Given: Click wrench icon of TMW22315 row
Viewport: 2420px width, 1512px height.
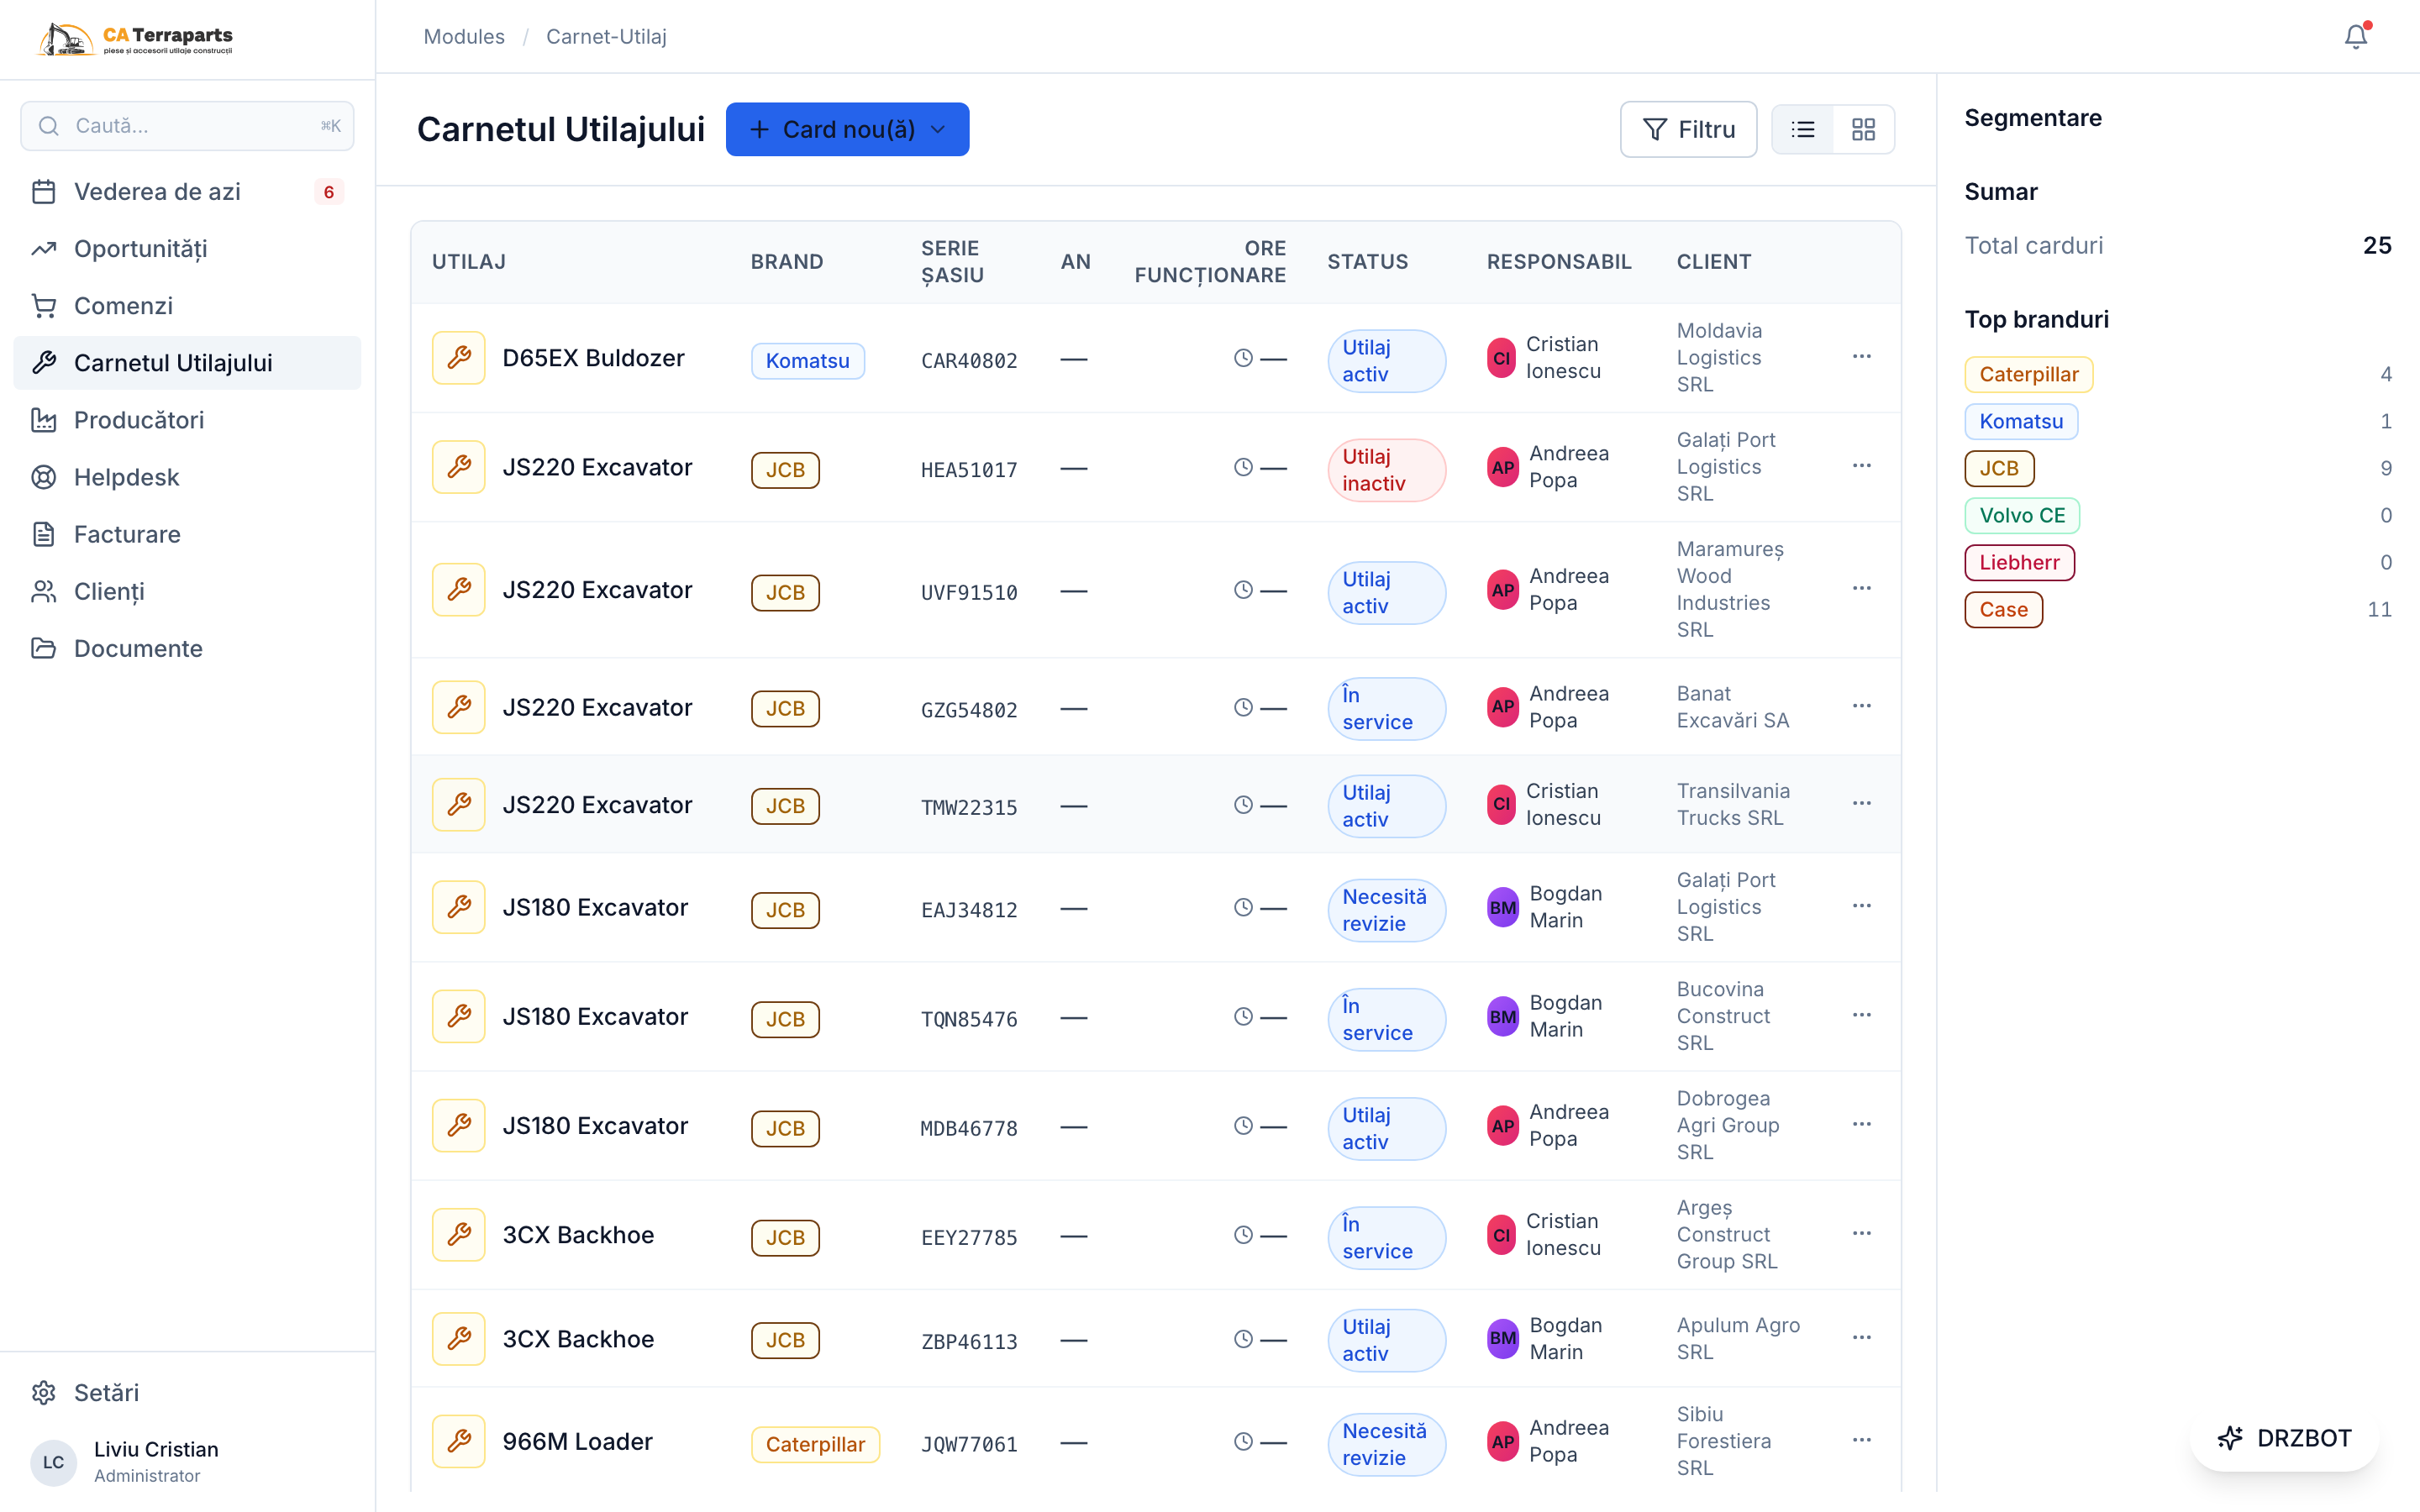Looking at the screenshot, I should (459, 805).
